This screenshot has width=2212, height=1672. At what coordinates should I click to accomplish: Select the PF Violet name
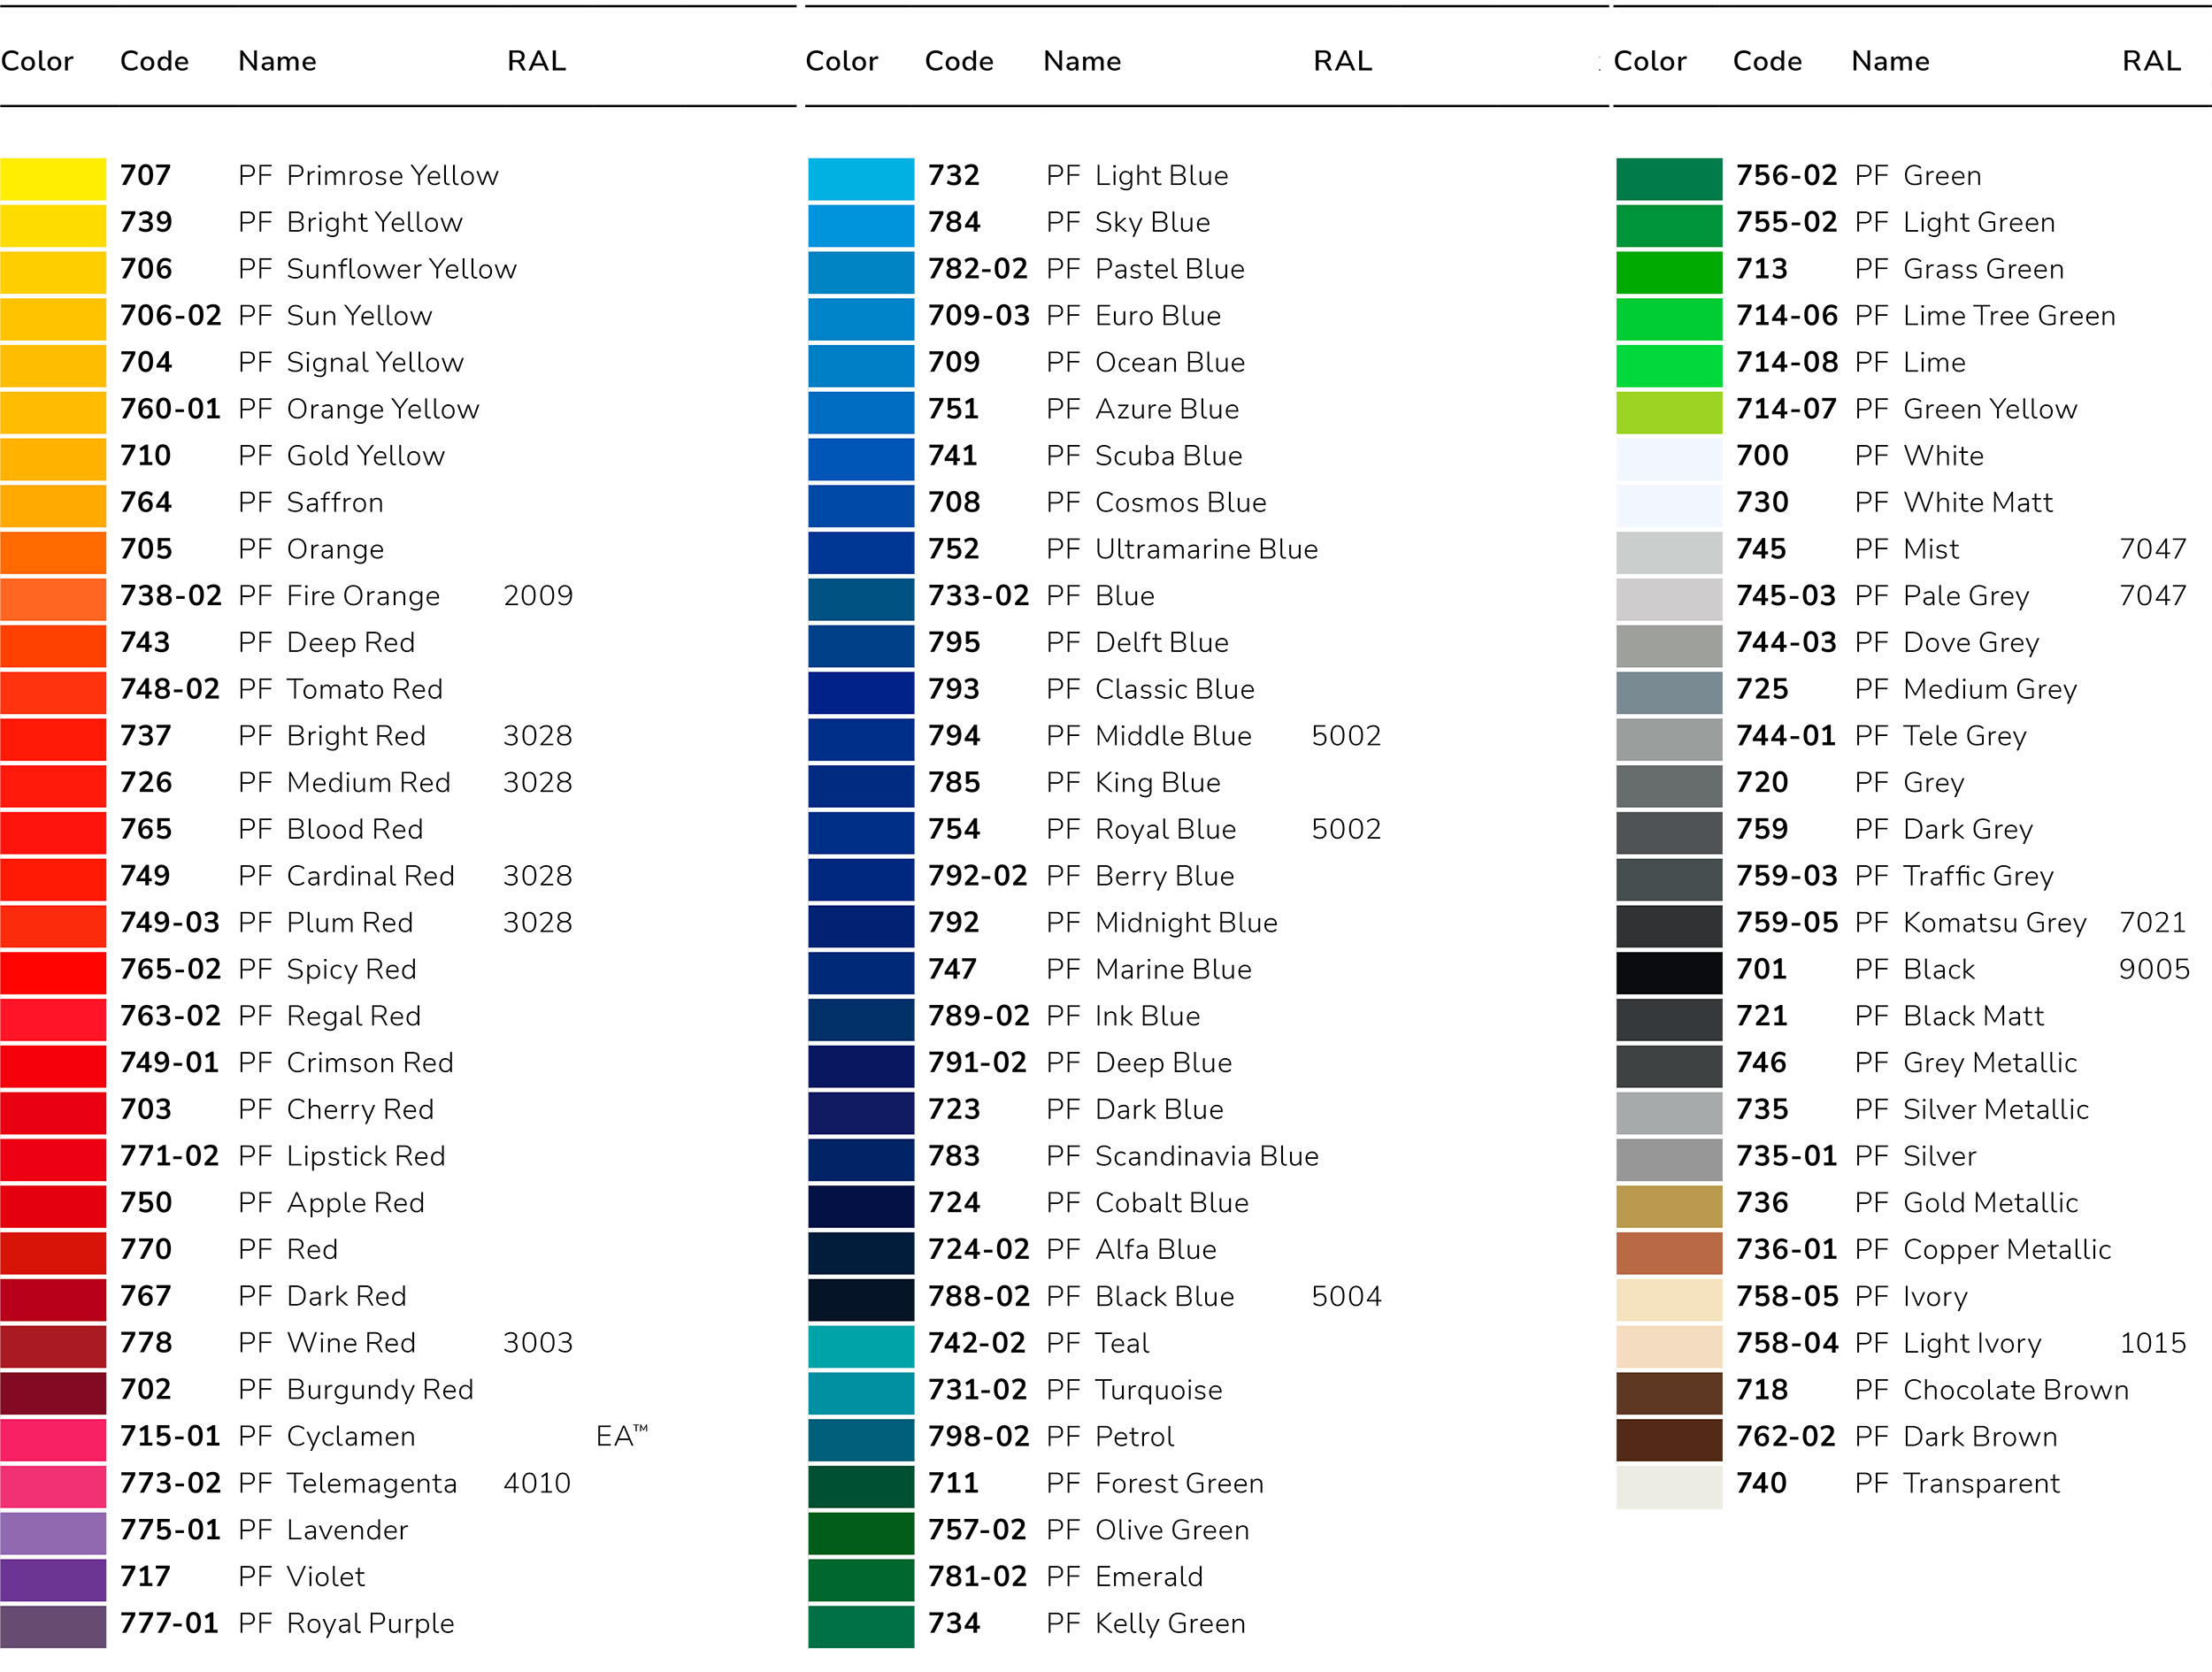[301, 1576]
